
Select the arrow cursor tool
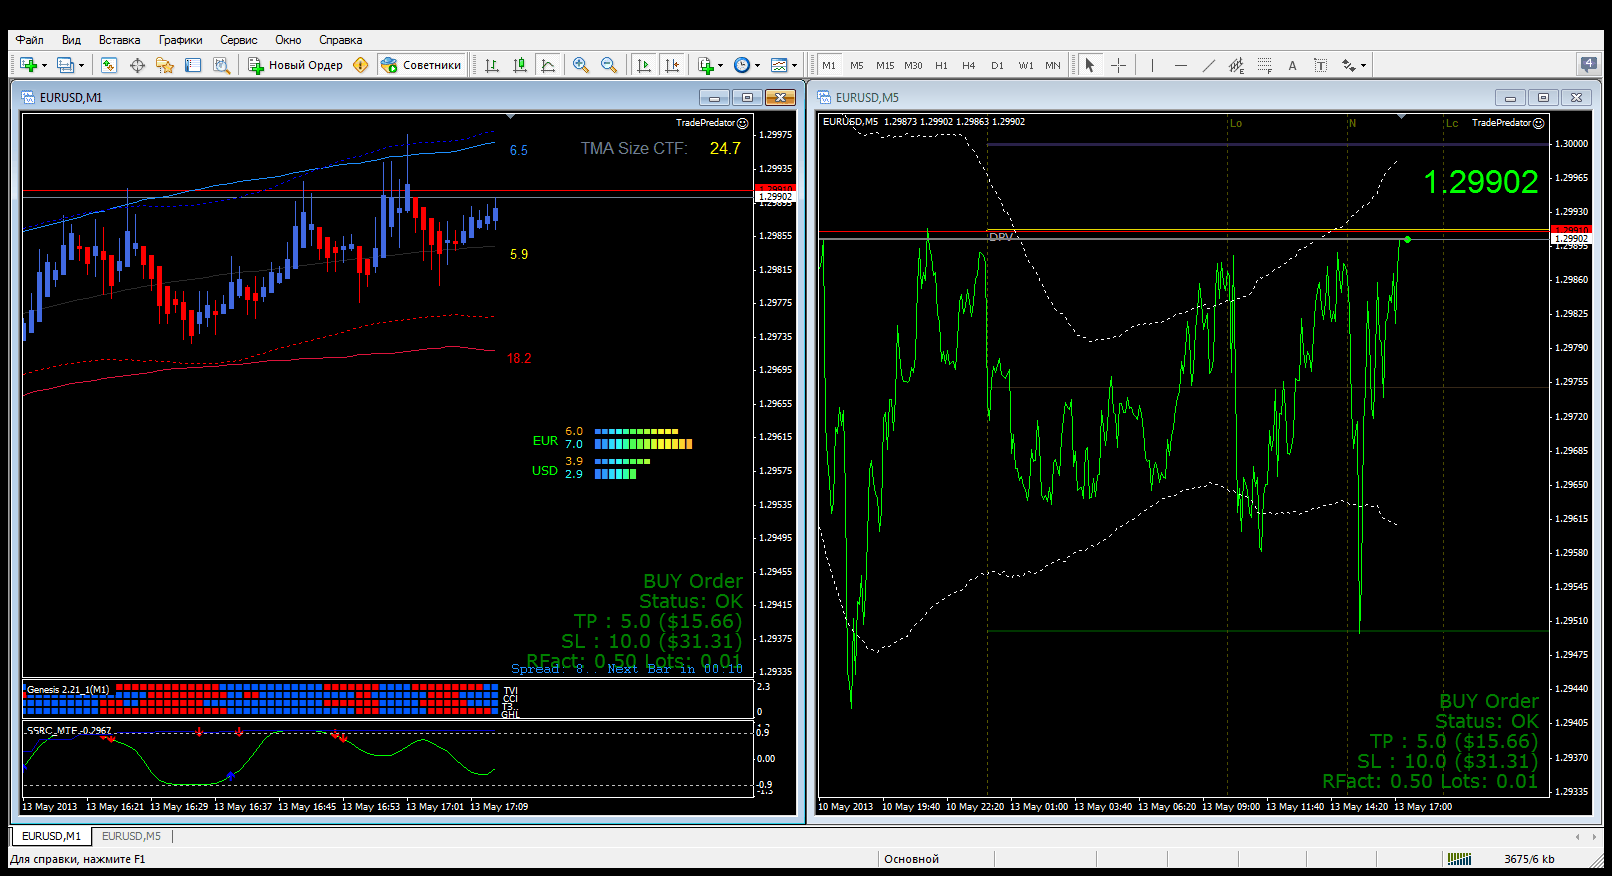coord(1090,65)
